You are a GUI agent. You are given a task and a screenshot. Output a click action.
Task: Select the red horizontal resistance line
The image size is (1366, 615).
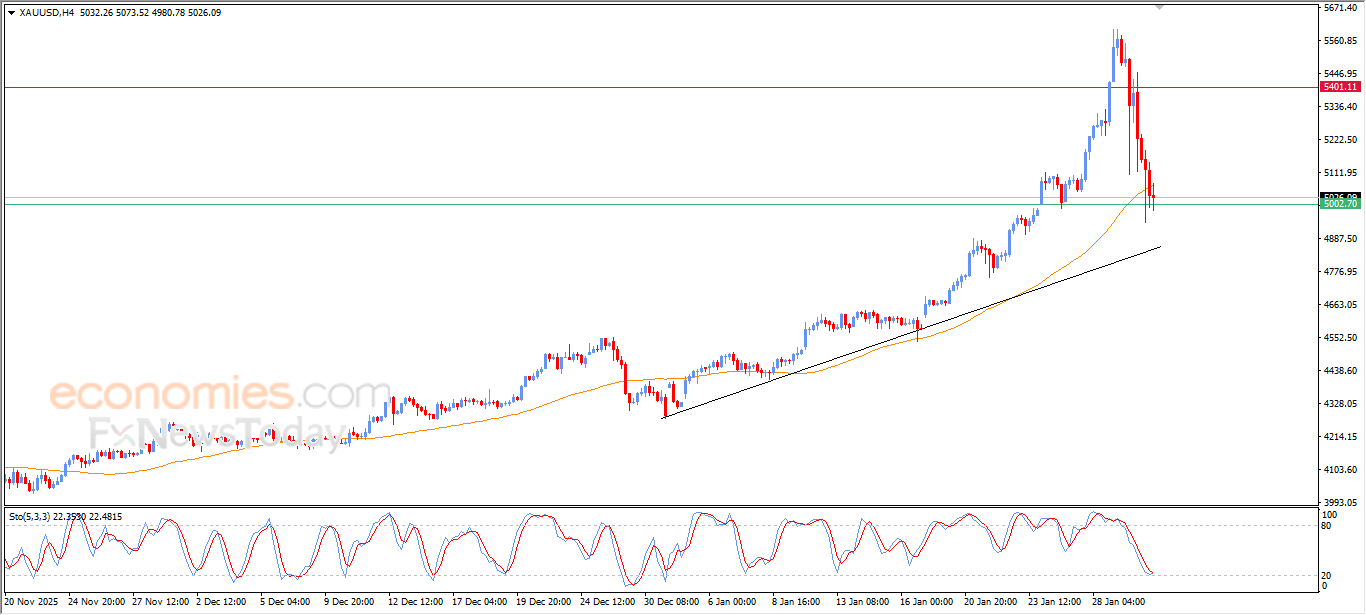pyautogui.click(x=660, y=87)
